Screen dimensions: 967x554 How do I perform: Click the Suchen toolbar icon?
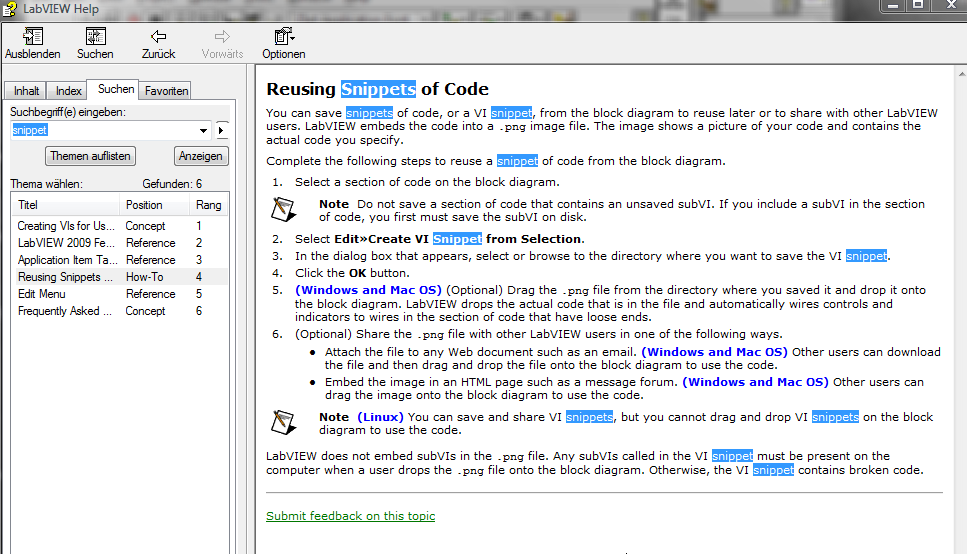pos(95,43)
